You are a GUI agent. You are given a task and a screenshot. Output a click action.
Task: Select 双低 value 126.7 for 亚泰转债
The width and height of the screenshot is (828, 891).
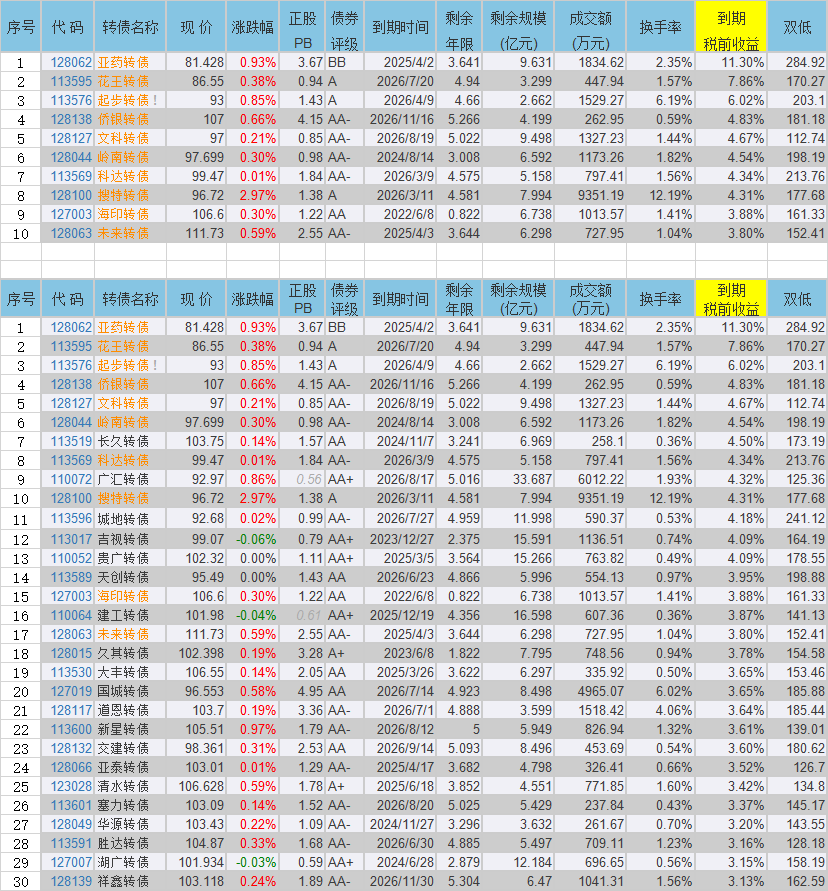(x=809, y=768)
